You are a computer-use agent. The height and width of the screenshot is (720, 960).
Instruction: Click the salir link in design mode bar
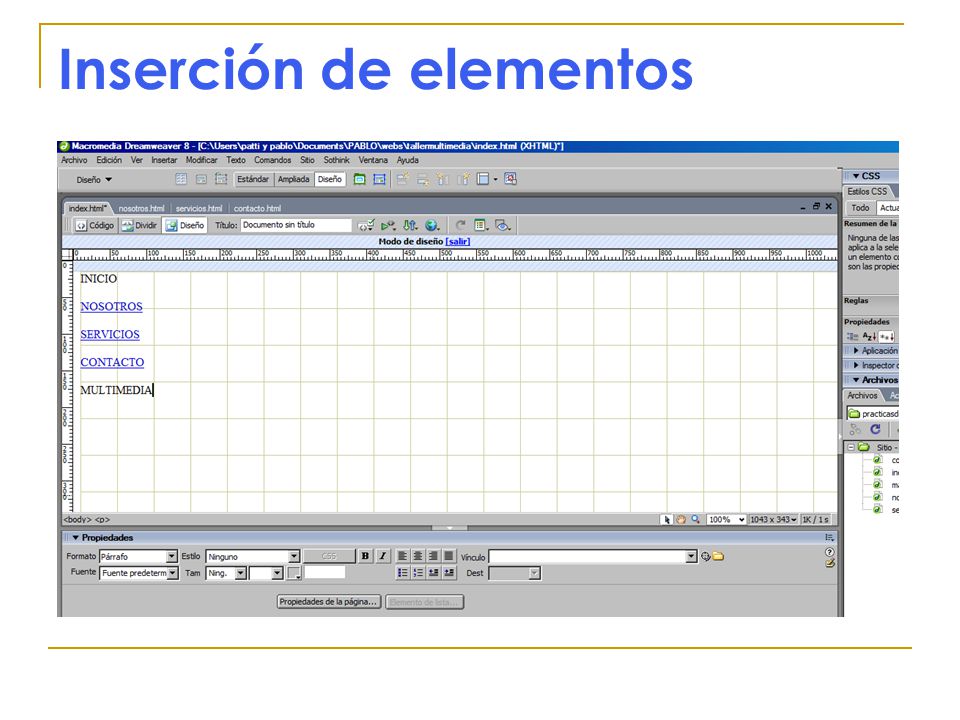(x=457, y=241)
